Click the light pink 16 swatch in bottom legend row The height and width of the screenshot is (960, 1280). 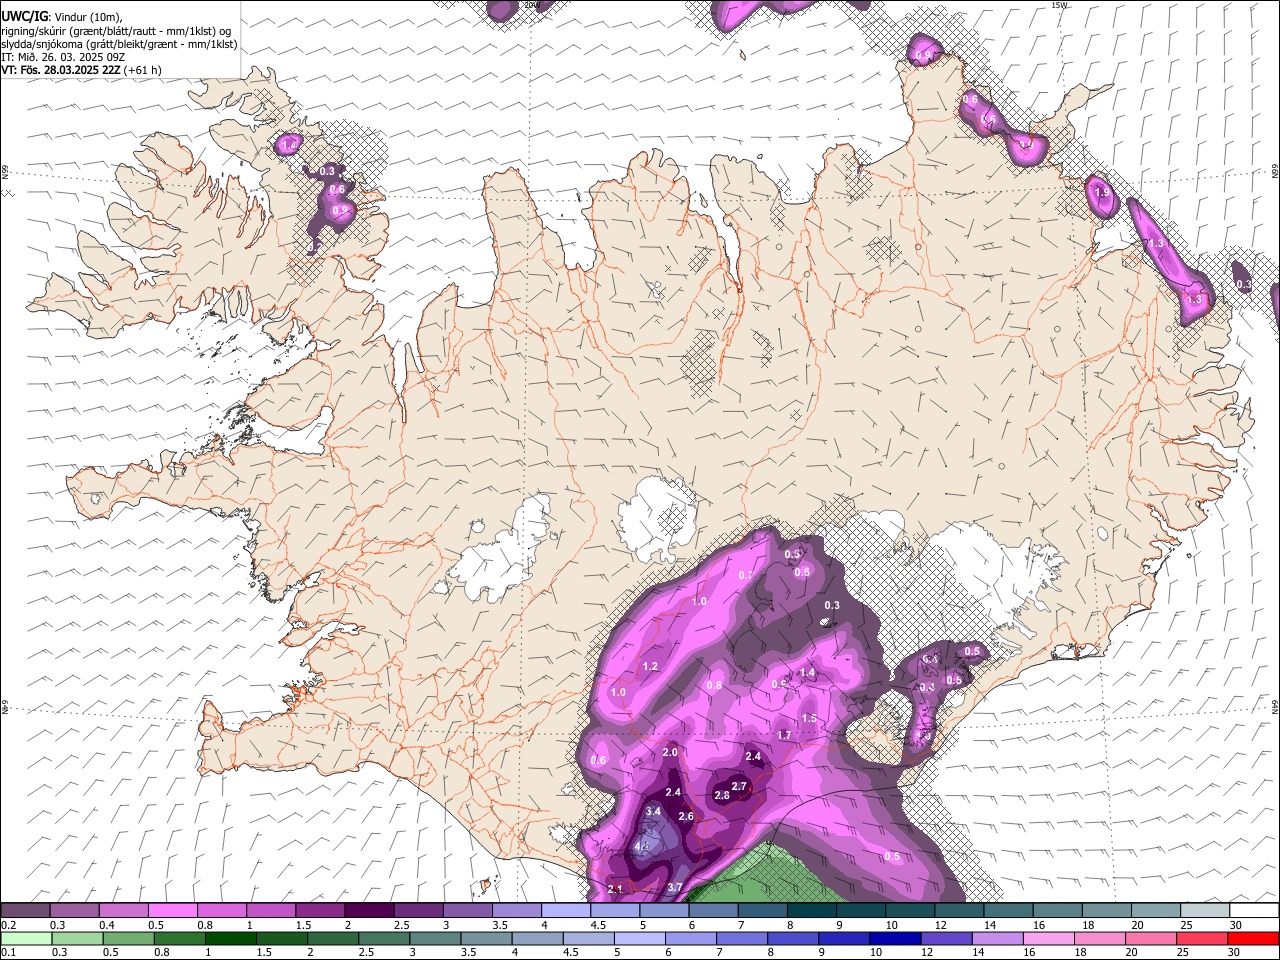pyautogui.click(x=1048, y=938)
